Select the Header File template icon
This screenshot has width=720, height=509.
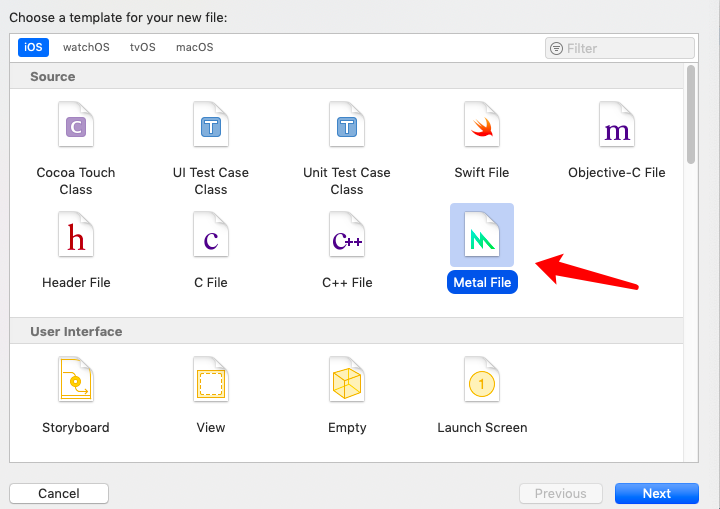[x=76, y=238]
